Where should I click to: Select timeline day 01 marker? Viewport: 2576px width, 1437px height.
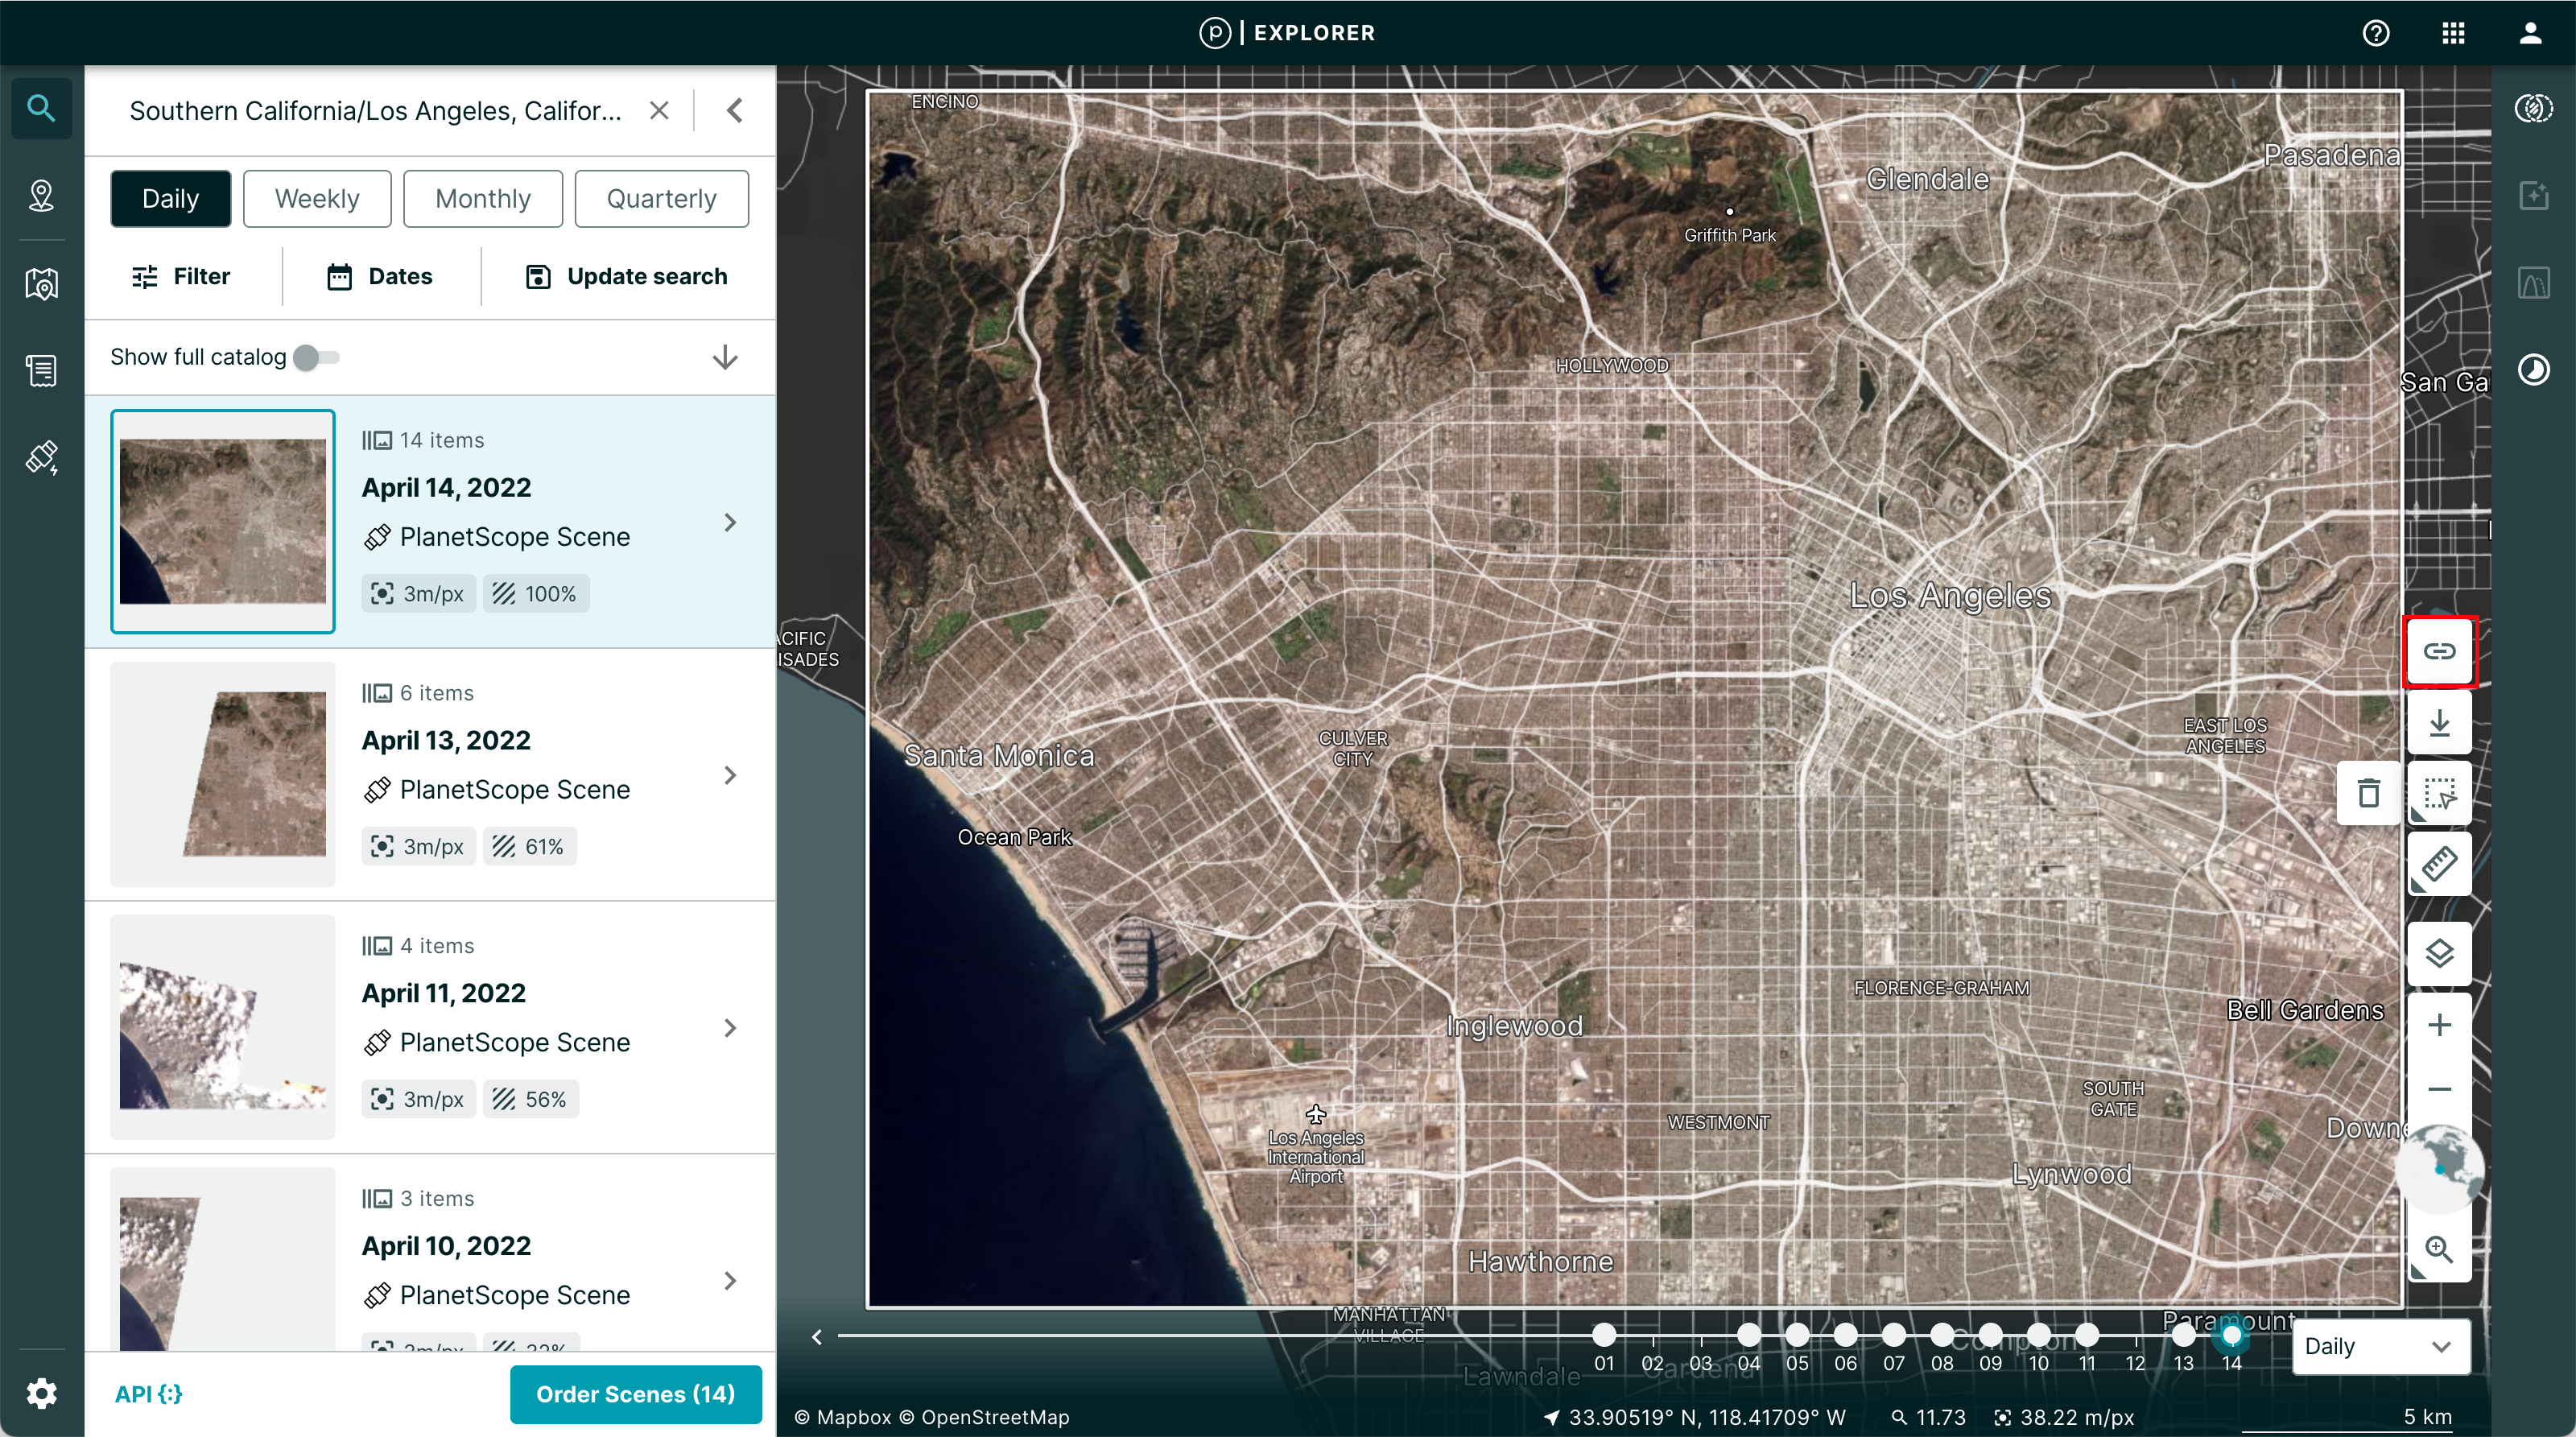(1604, 1335)
